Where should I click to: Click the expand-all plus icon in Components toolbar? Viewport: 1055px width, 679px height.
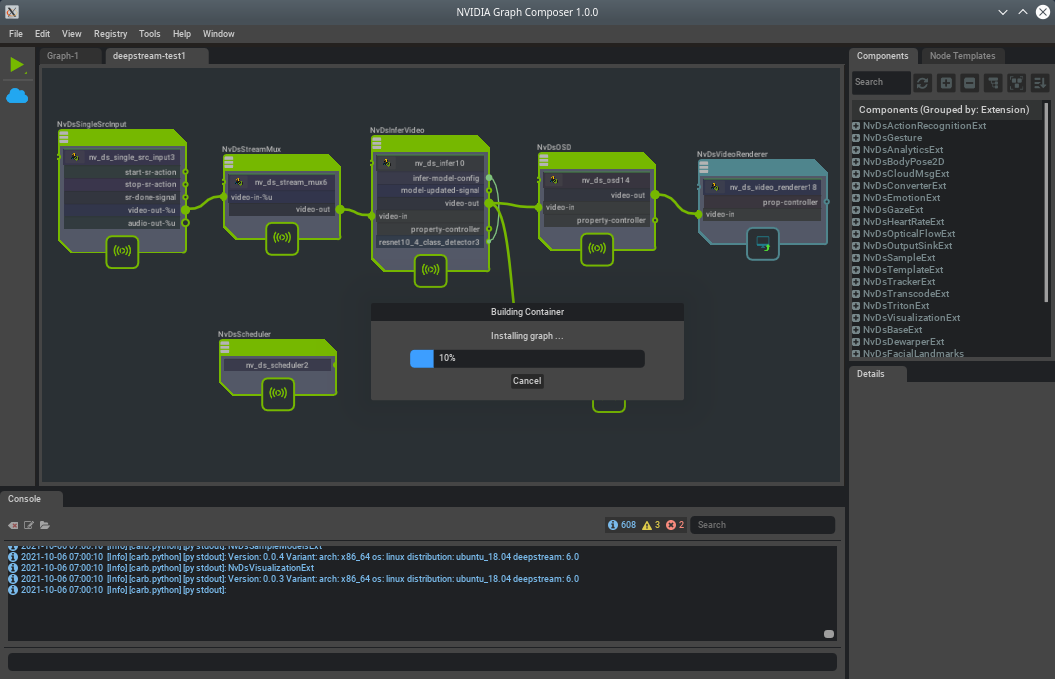pos(946,83)
